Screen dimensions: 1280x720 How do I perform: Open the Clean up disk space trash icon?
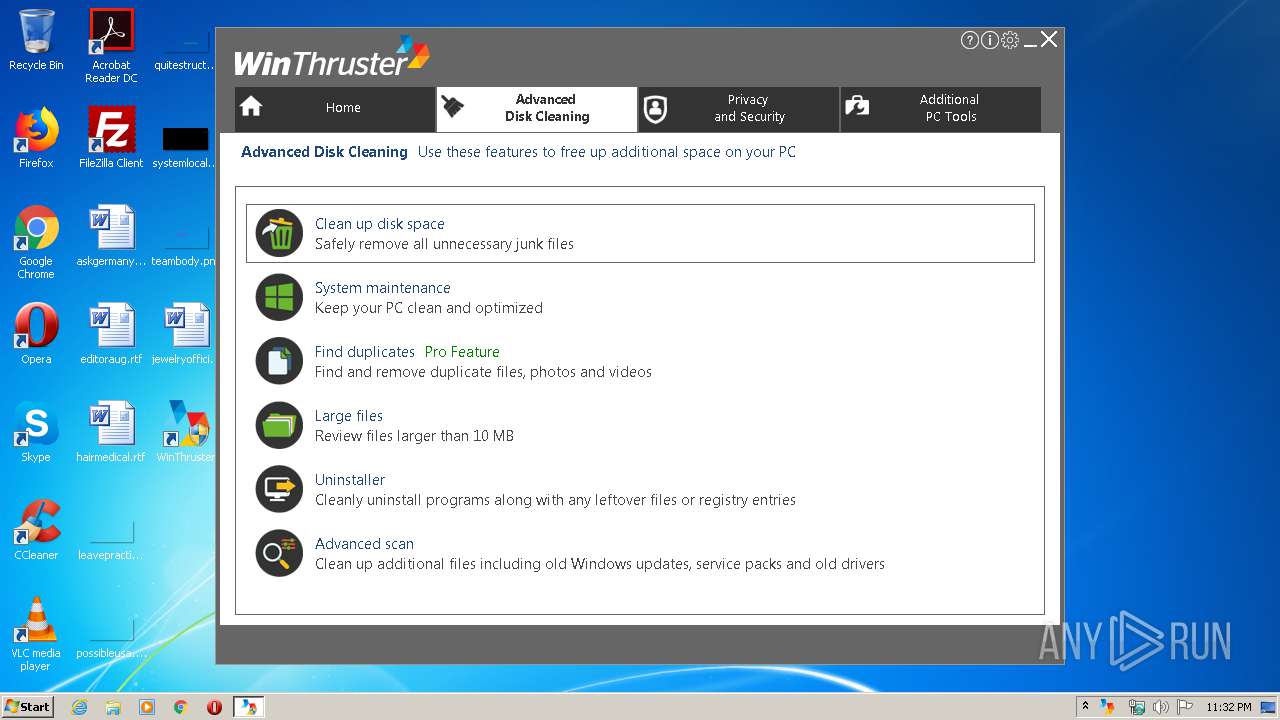[279, 234]
